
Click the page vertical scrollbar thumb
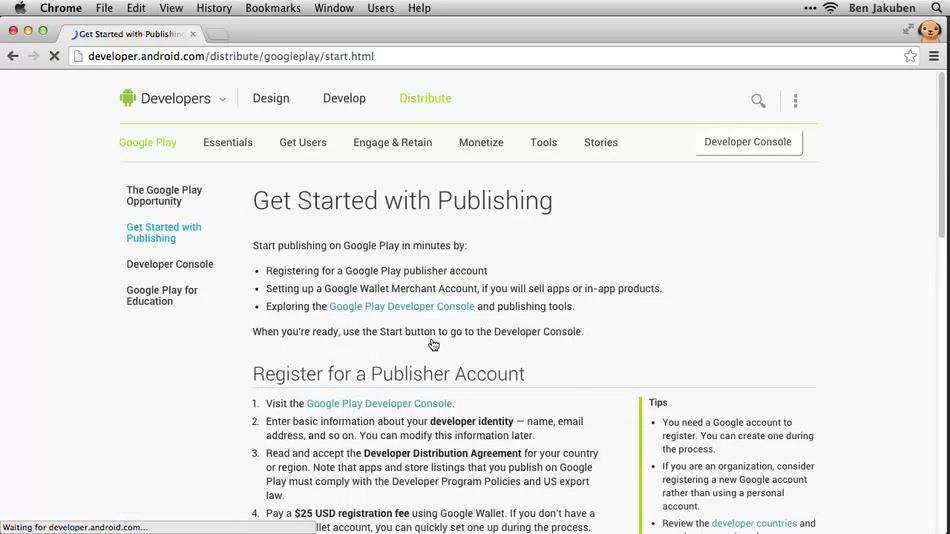(942, 155)
